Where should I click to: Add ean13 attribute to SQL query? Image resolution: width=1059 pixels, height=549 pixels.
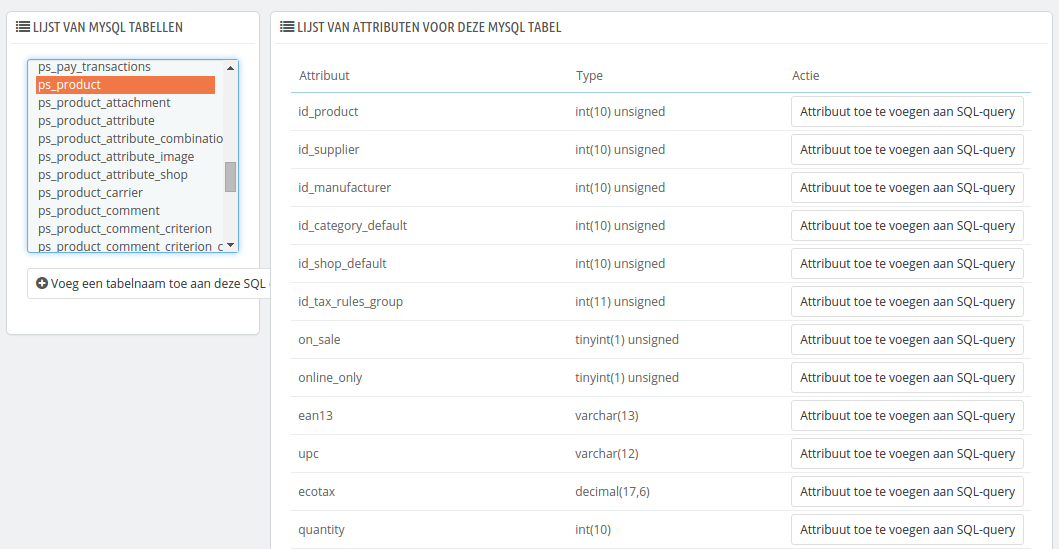[x=907, y=415]
